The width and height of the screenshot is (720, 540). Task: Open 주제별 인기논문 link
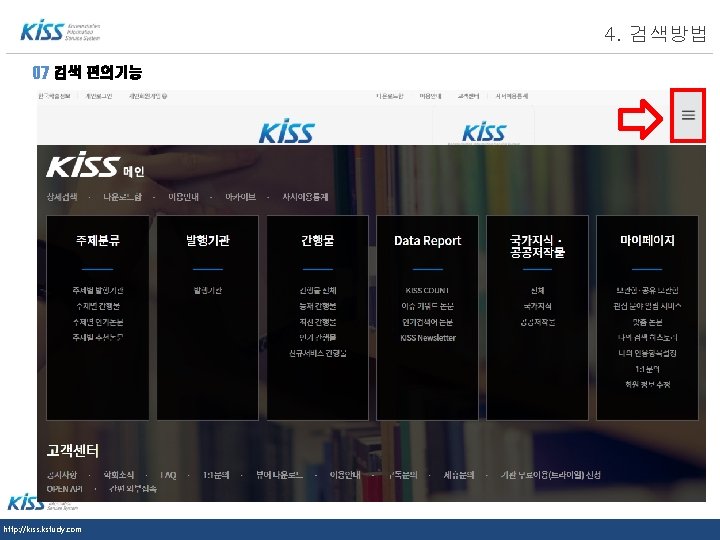98,322
